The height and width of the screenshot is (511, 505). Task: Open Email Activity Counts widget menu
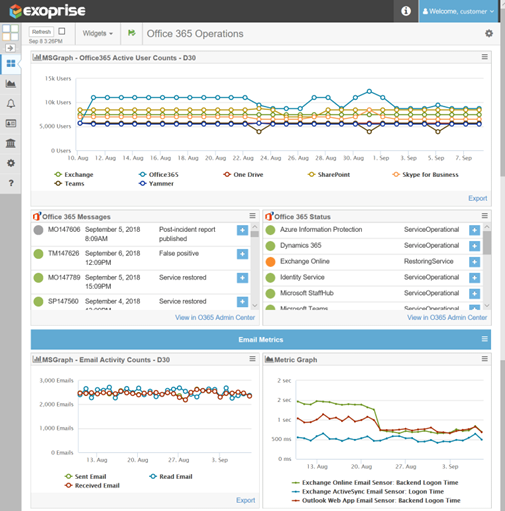pos(252,359)
